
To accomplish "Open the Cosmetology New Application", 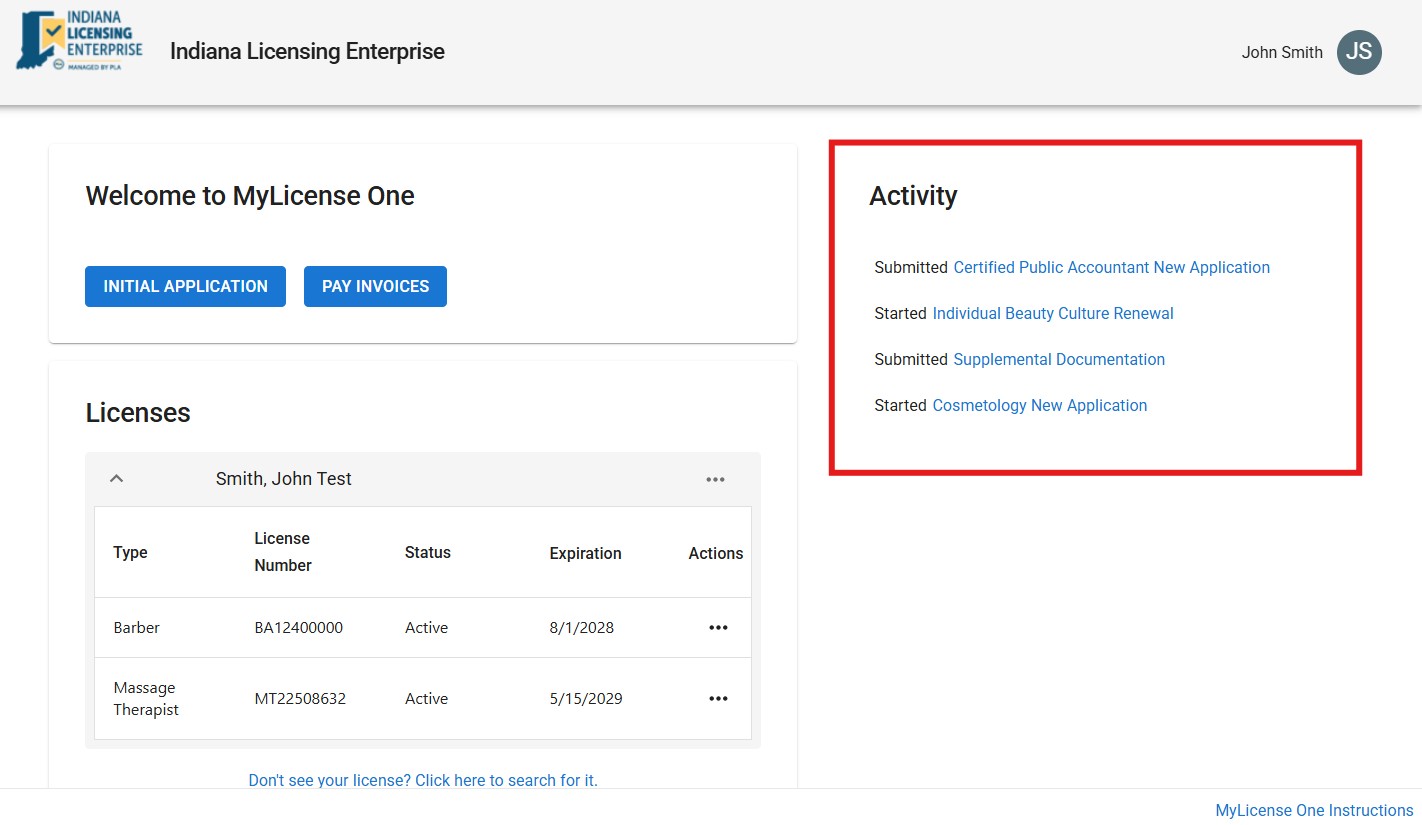I will (x=1040, y=405).
